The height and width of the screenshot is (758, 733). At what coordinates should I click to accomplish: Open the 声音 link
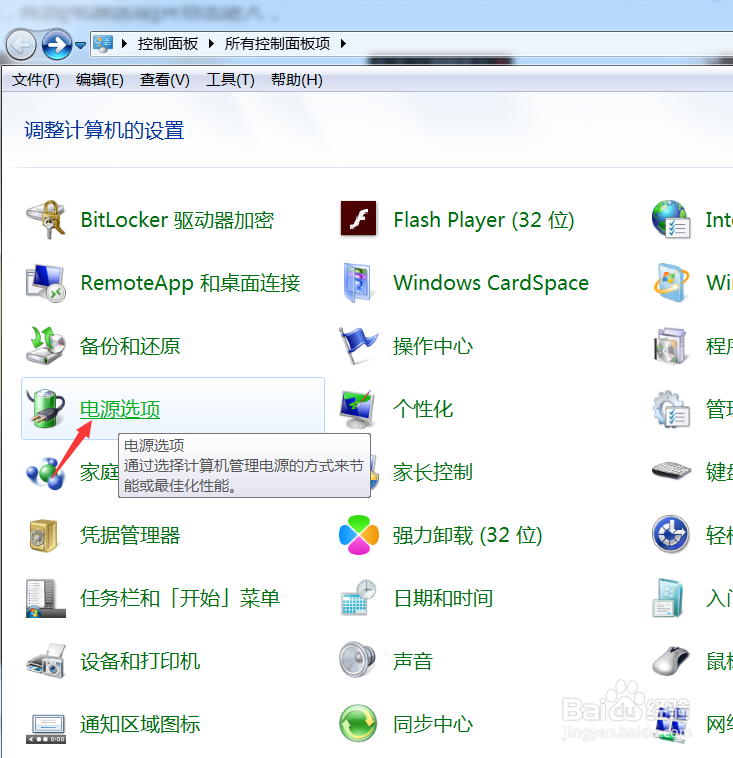click(413, 661)
